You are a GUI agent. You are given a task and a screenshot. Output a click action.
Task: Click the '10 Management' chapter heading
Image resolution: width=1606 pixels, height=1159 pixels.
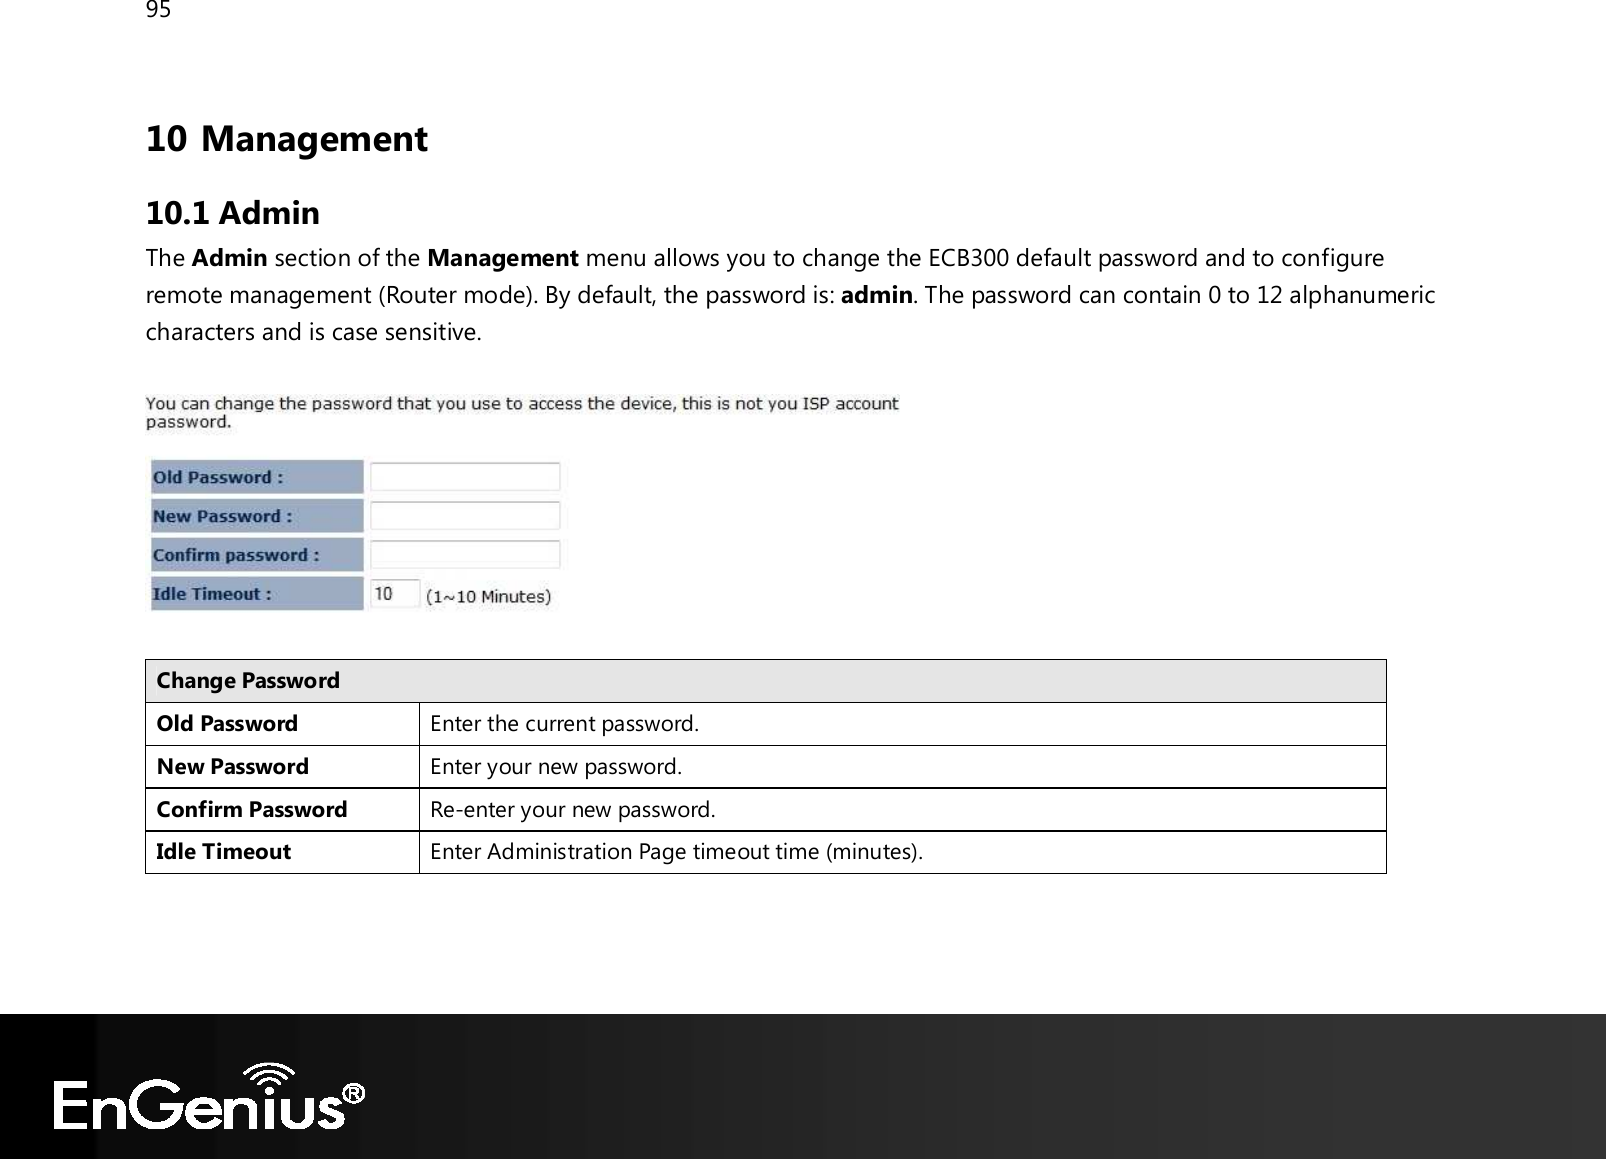287,139
